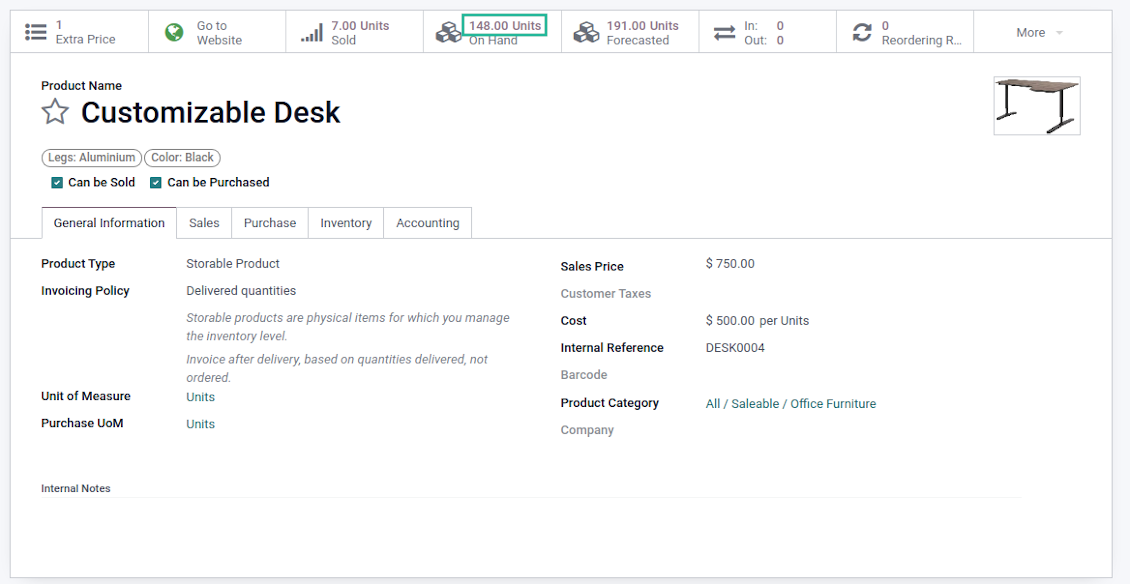The height and width of the screenshot is (584, 1130).
Task: Open the All / Saleable / Office Furniture category link
Action: click(791, 404)
